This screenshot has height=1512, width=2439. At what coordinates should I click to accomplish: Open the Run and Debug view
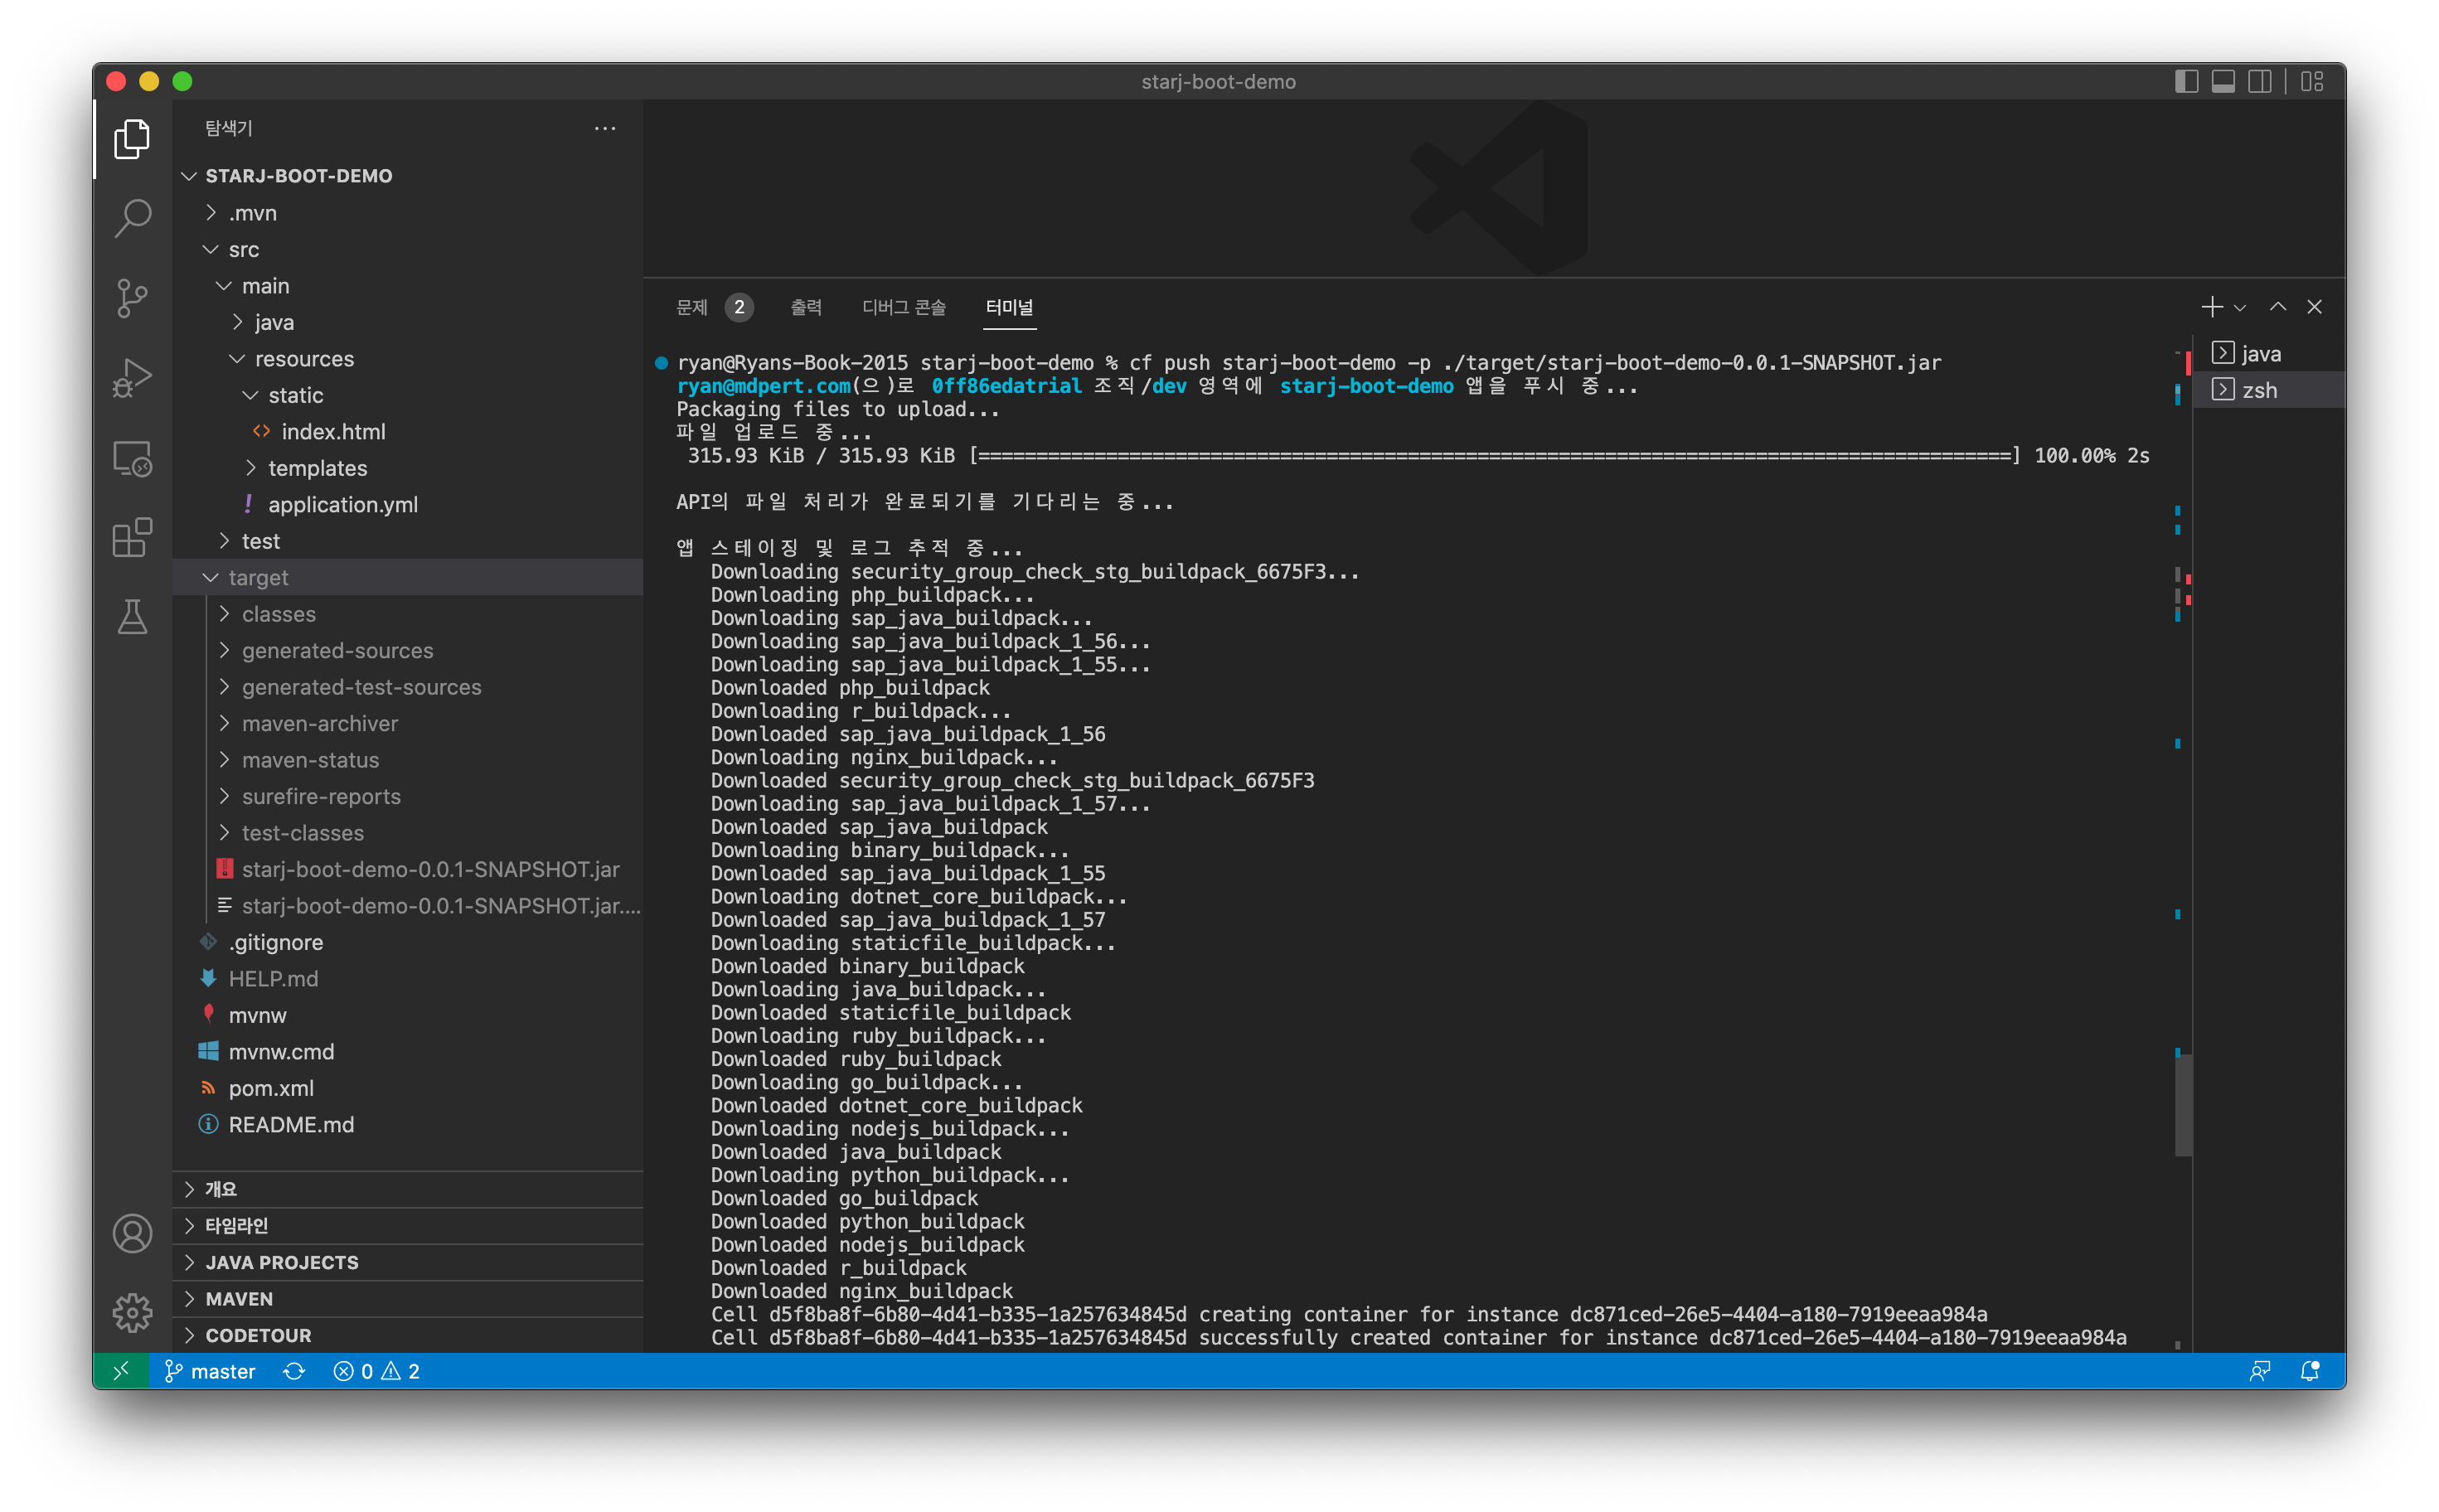[x=132, y=378]
